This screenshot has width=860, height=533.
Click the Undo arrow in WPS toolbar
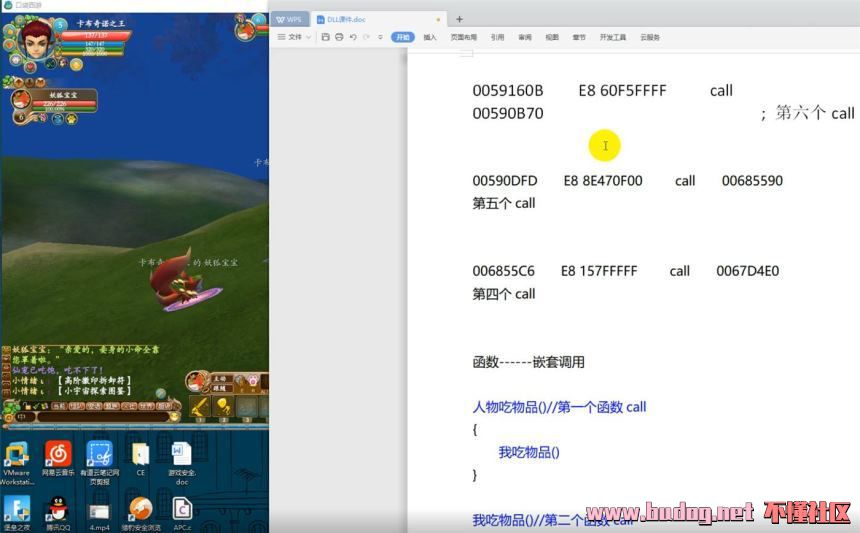click(352, 37)
